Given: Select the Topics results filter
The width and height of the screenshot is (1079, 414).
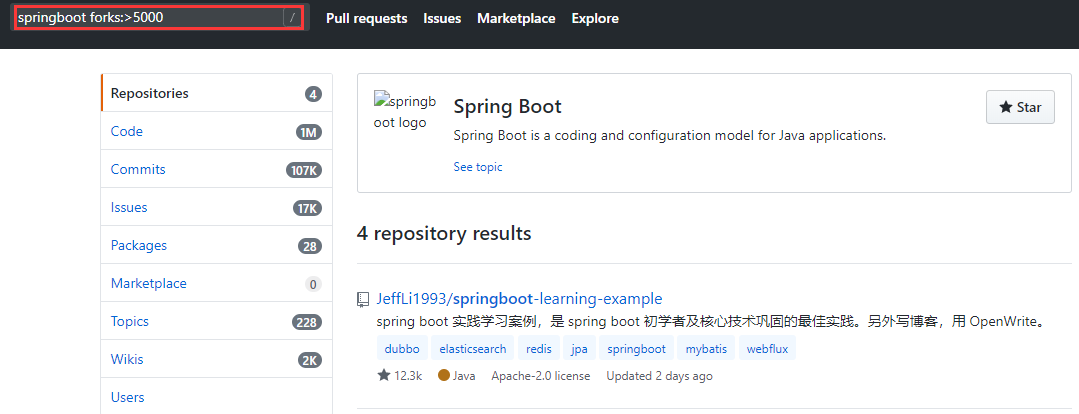Looking at the screenshot, I should [217, 321].
